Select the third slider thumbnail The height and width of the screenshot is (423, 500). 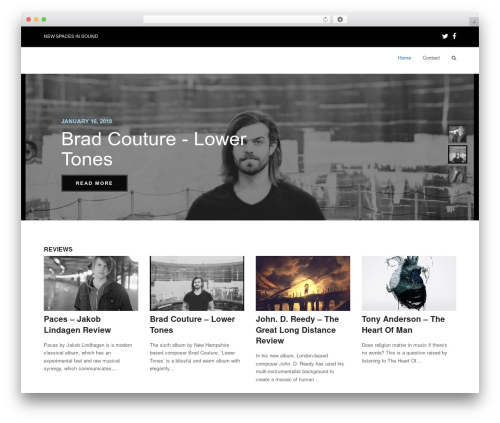pos(457,175)
